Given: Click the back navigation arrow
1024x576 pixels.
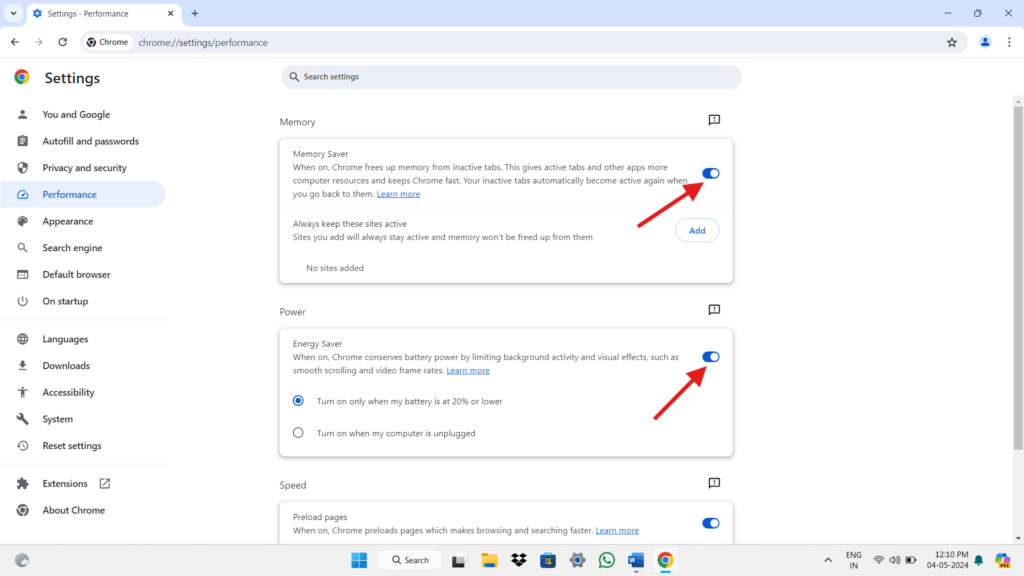Looking at the screenshot, I should pos(14,42).
